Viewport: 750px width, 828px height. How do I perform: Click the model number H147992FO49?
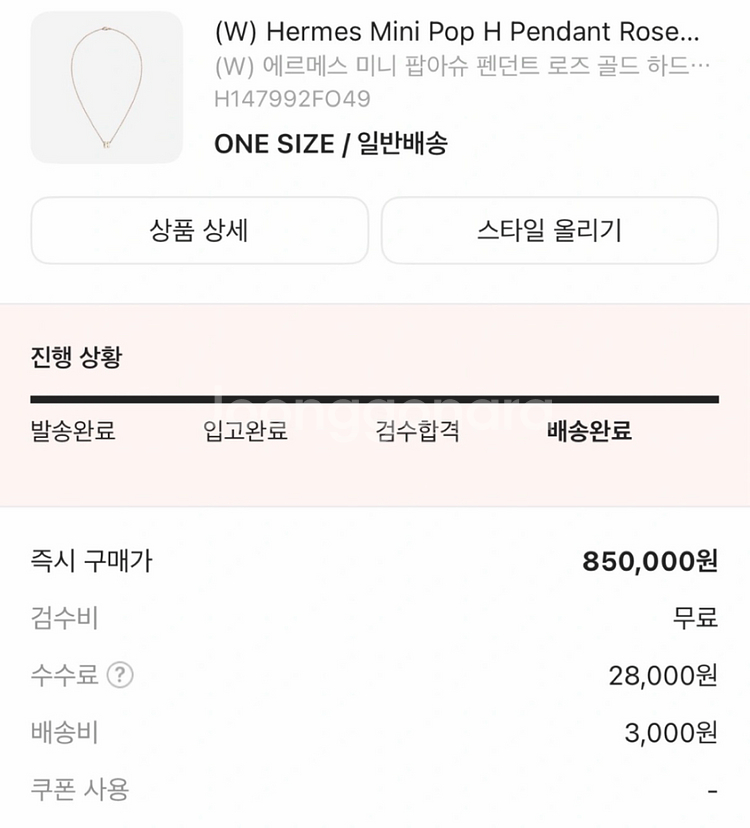[x=292, y=99]
